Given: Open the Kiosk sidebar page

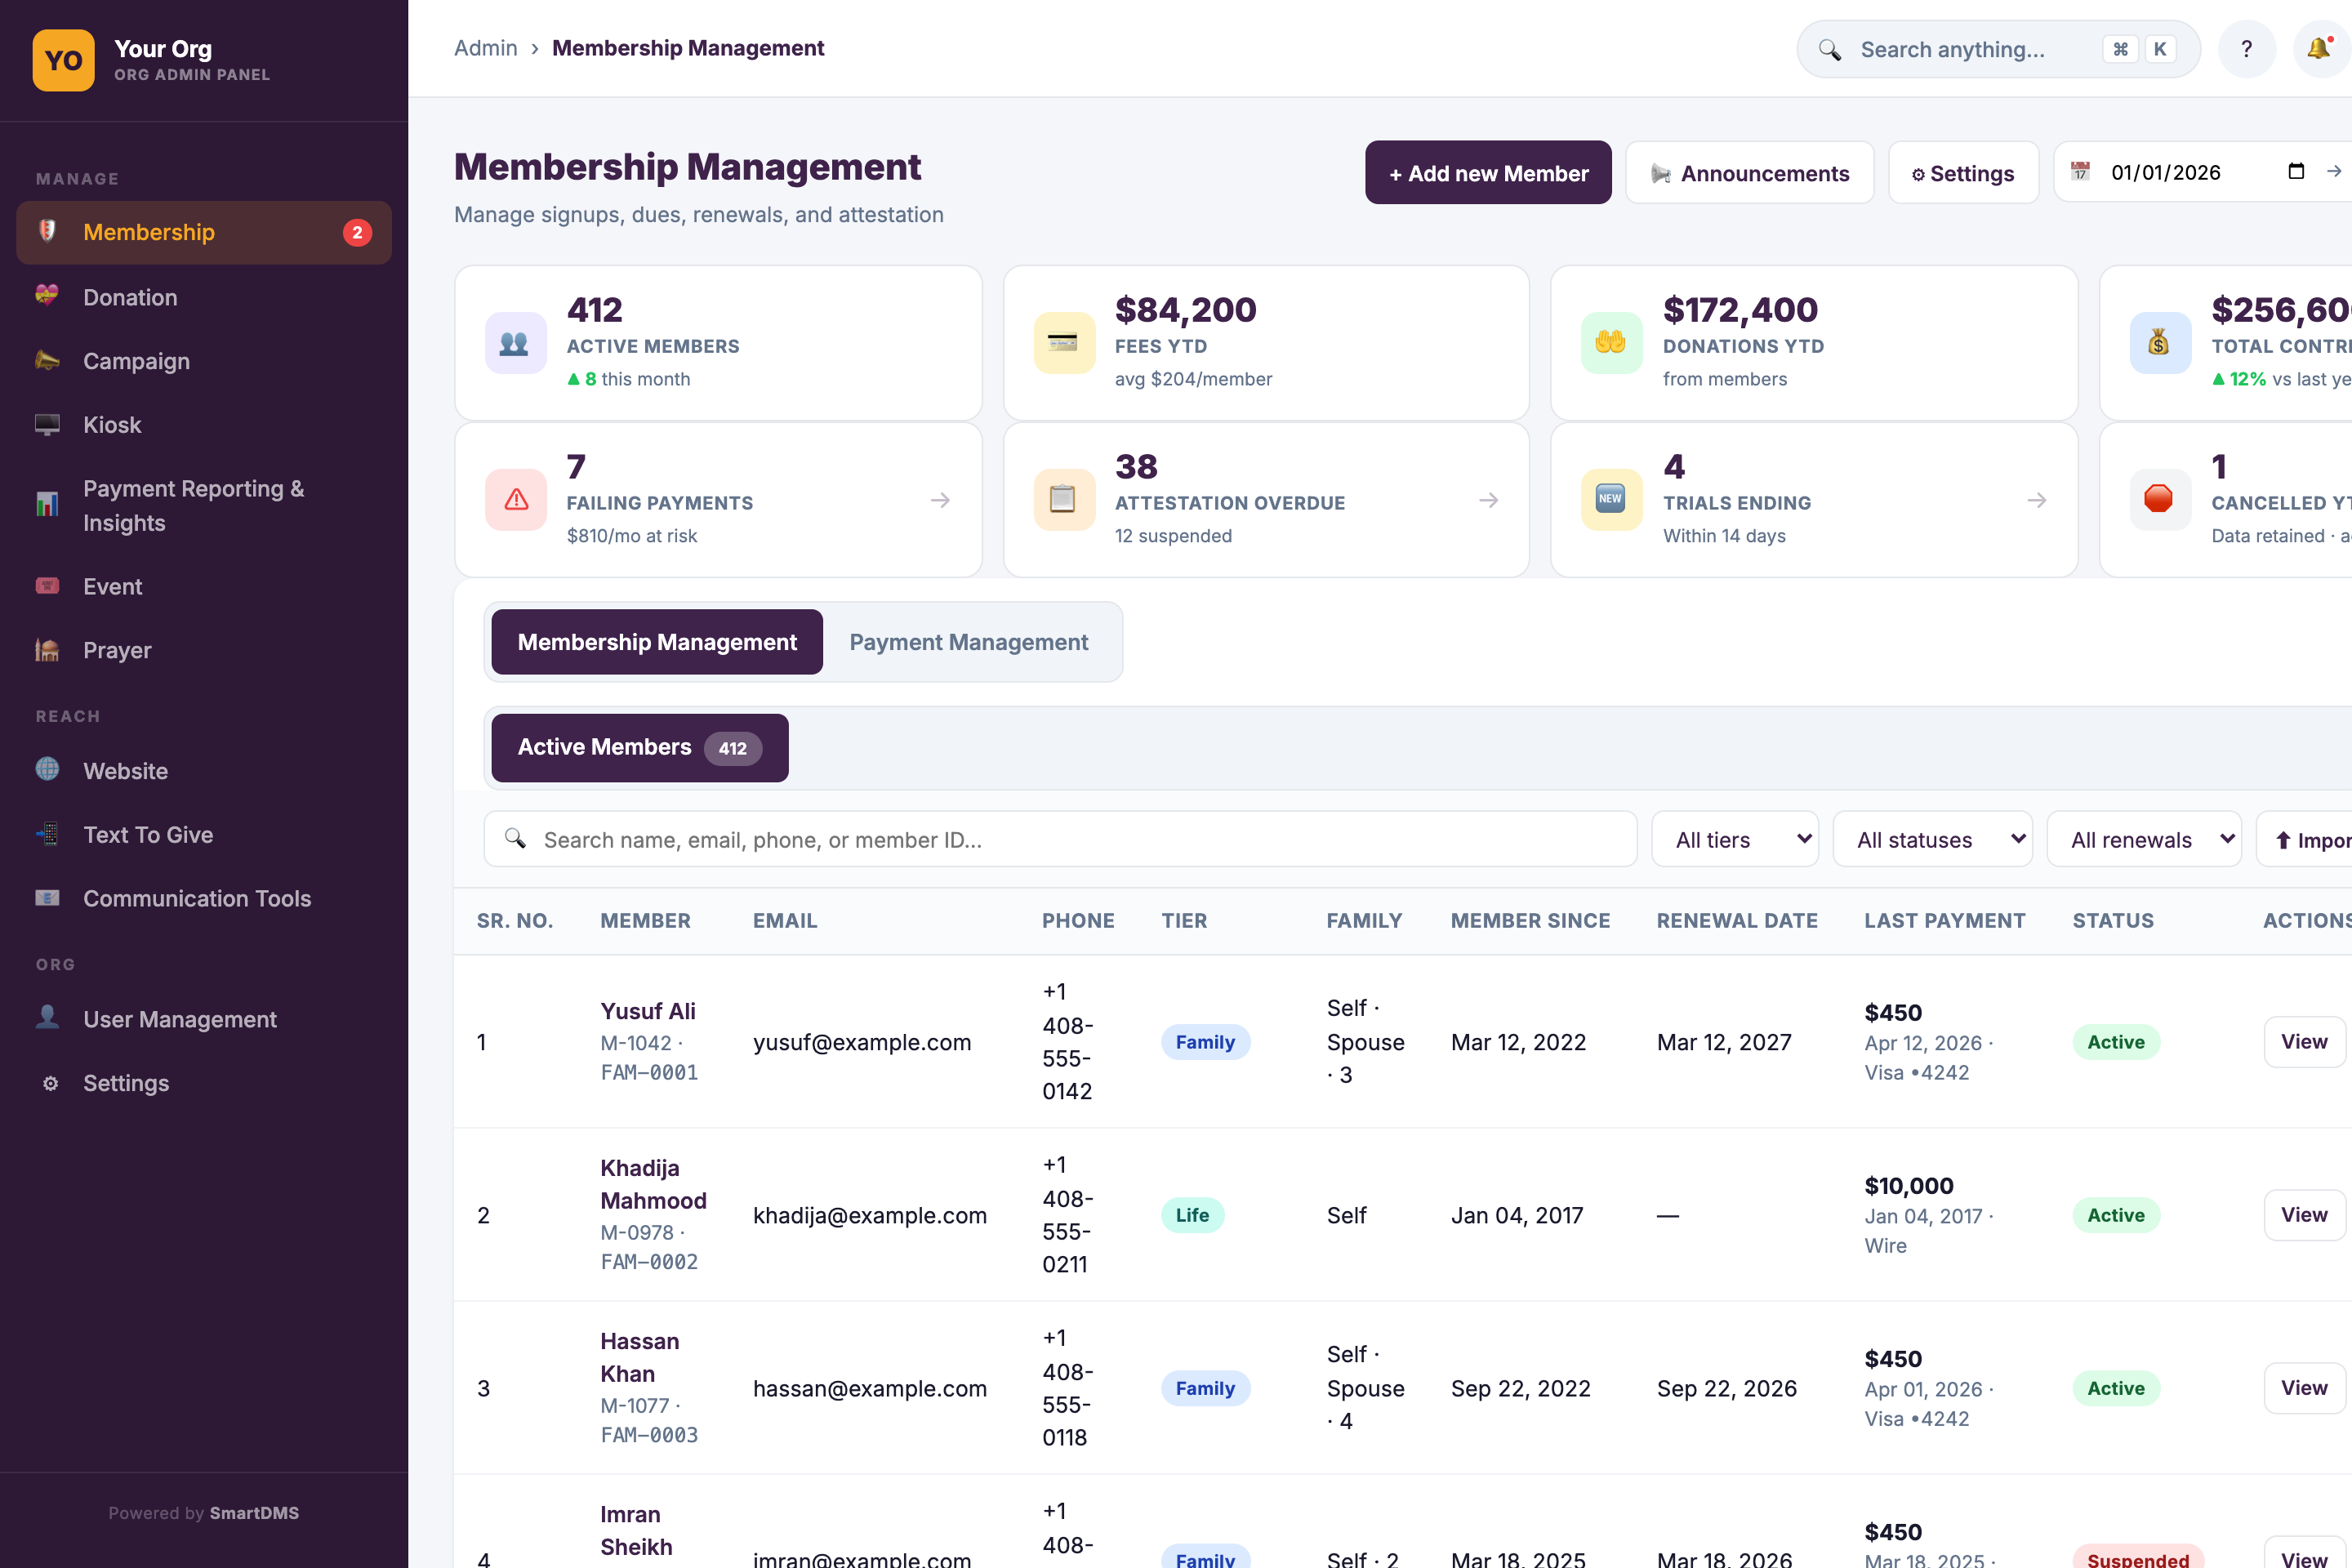Looking at the screenshot, I should point(204,425).
